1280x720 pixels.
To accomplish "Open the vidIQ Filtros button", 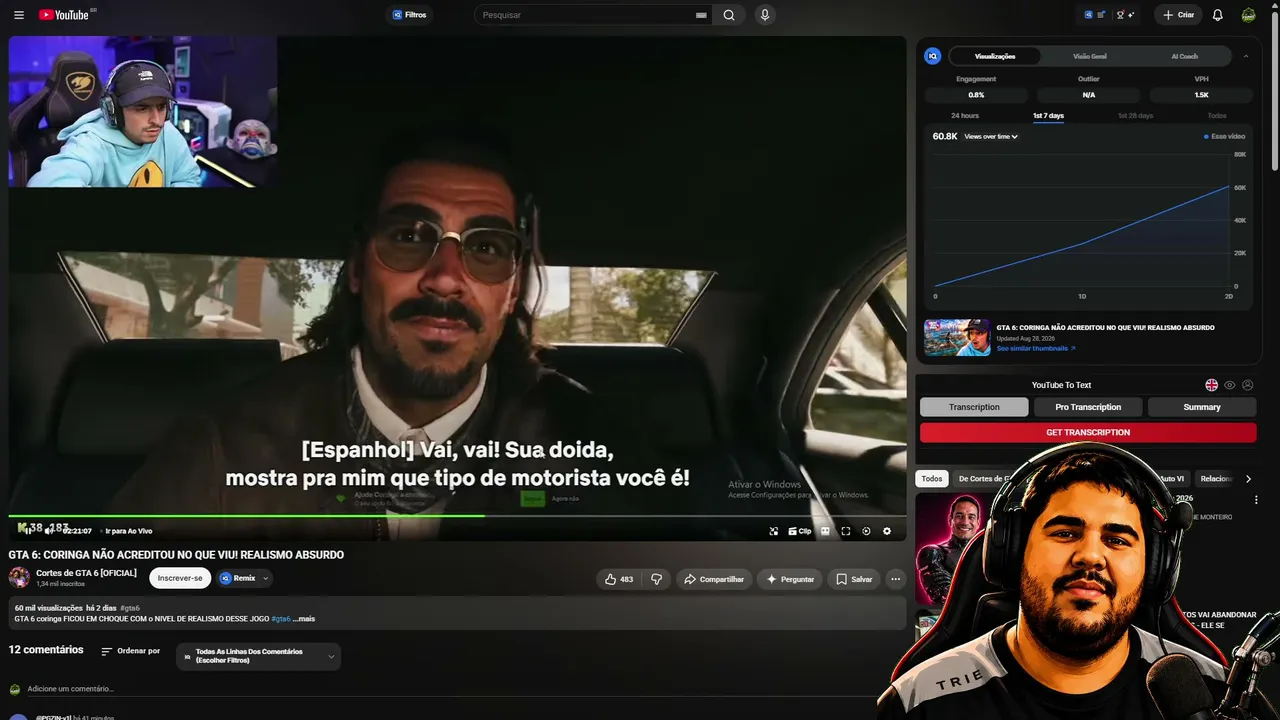I will (x=409, y=15).
